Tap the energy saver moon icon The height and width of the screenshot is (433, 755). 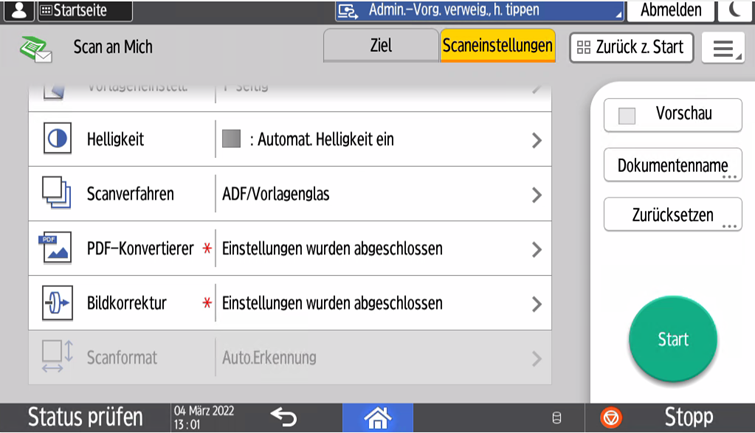tap(737, 10)
